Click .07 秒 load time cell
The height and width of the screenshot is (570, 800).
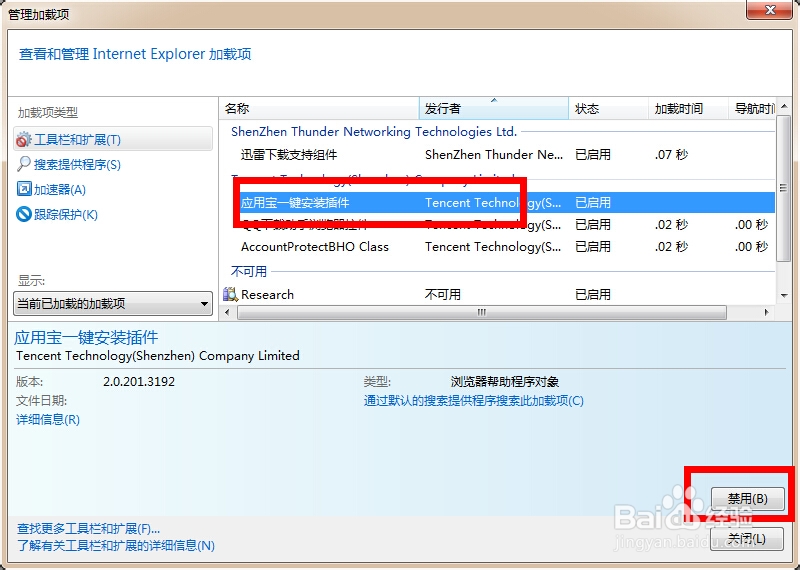(671, 154)
